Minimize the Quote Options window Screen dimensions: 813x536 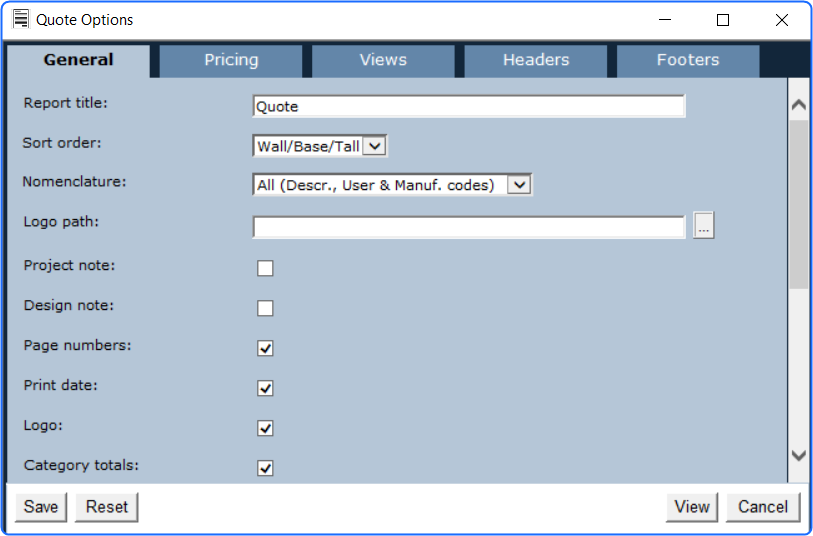pyautogui.click(x=664, y=20)
